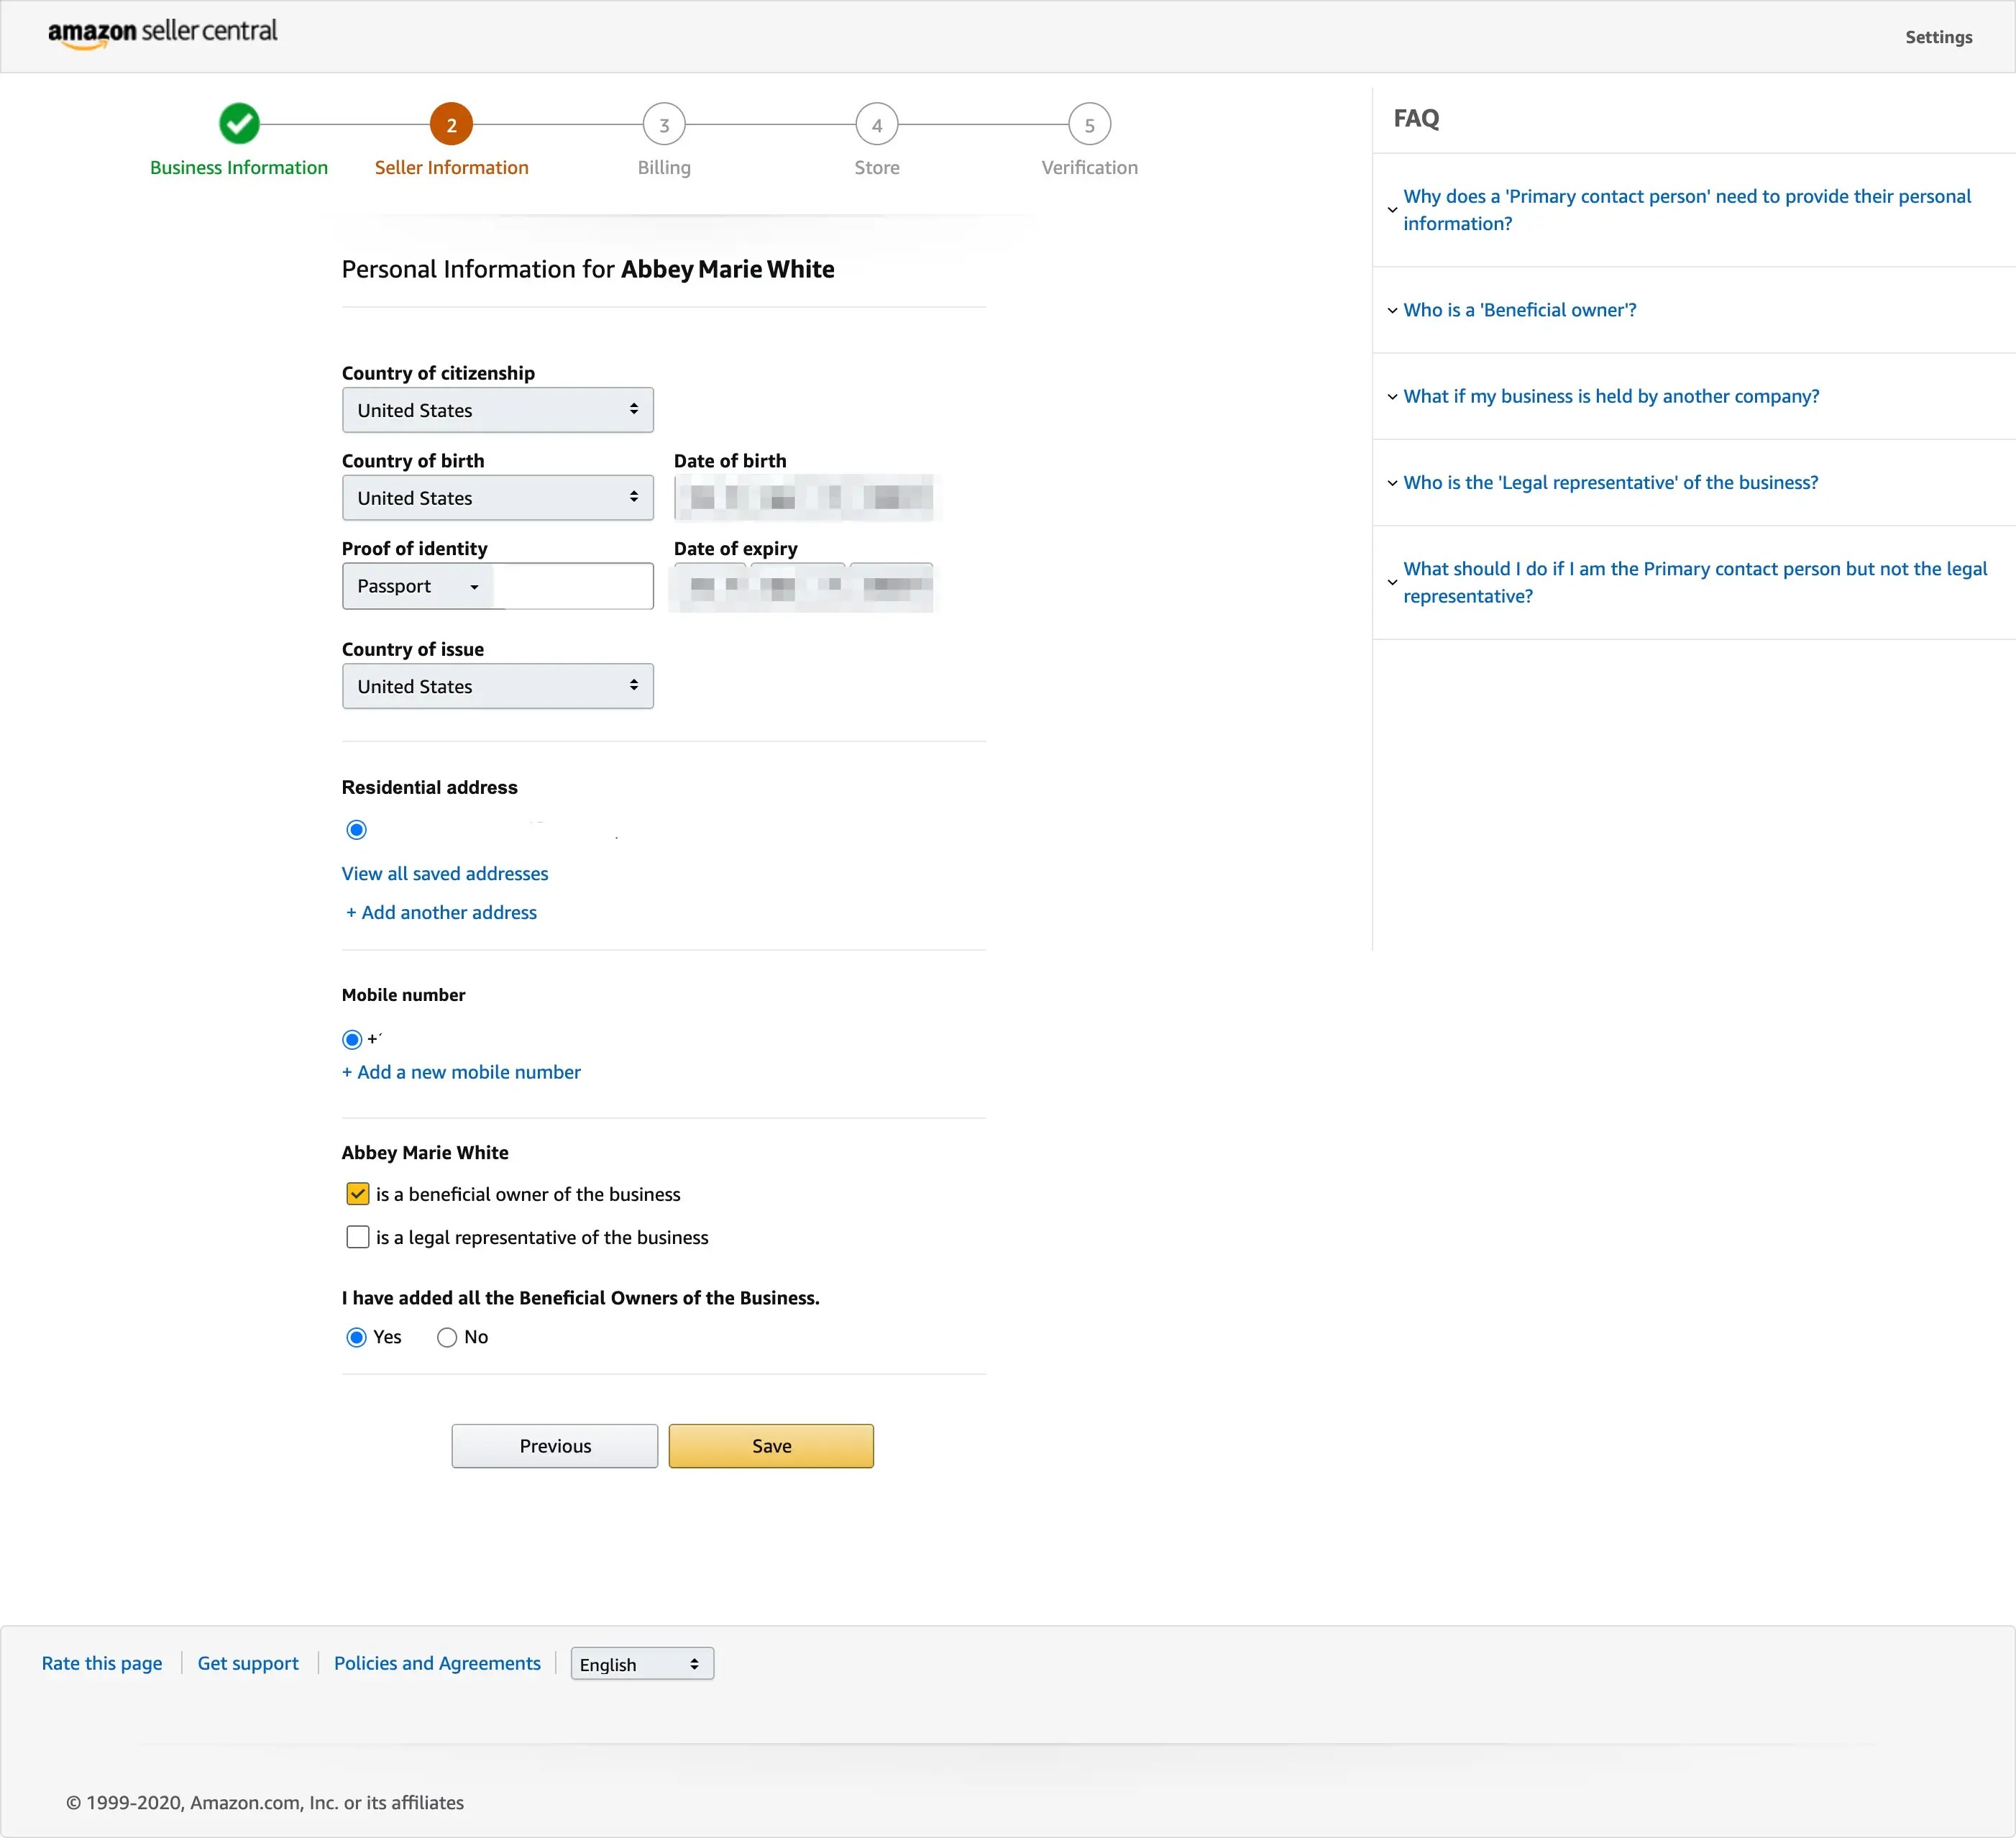Expand the 'Who is a Beneficial owner' FAQ chevron
2016x1838 pixels.
pyautogui.click(x=1392, y=310)
